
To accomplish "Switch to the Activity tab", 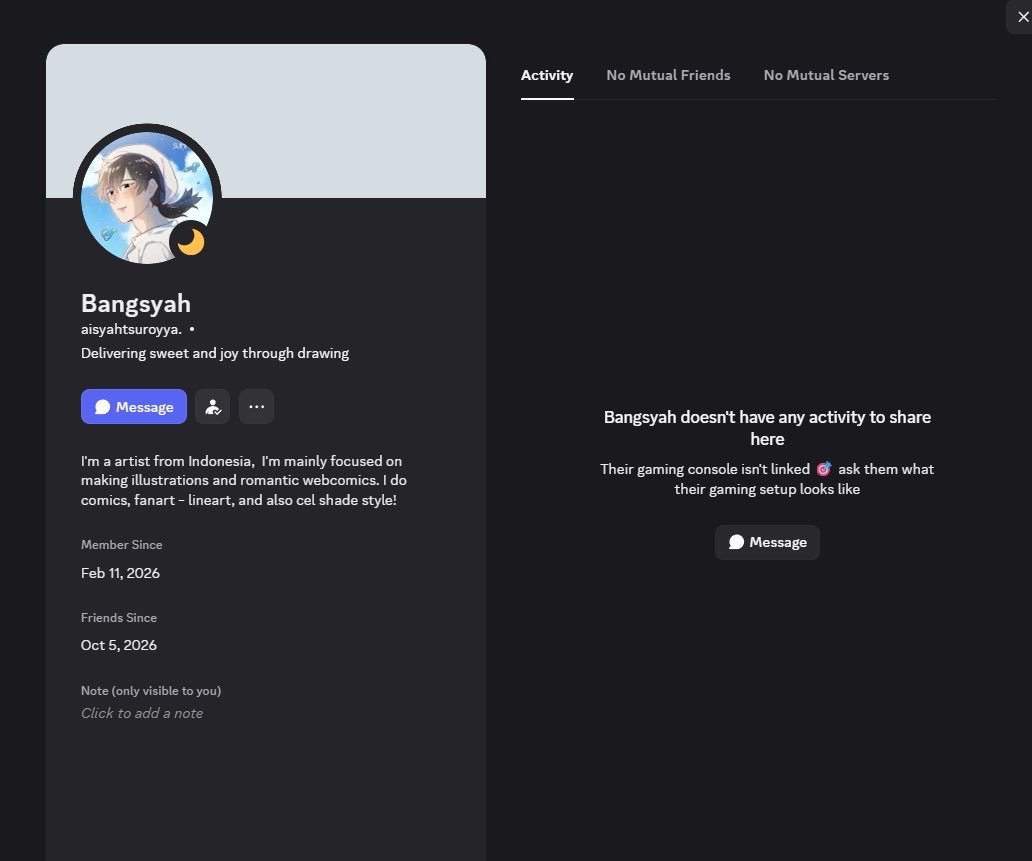I will pos(547,75).
